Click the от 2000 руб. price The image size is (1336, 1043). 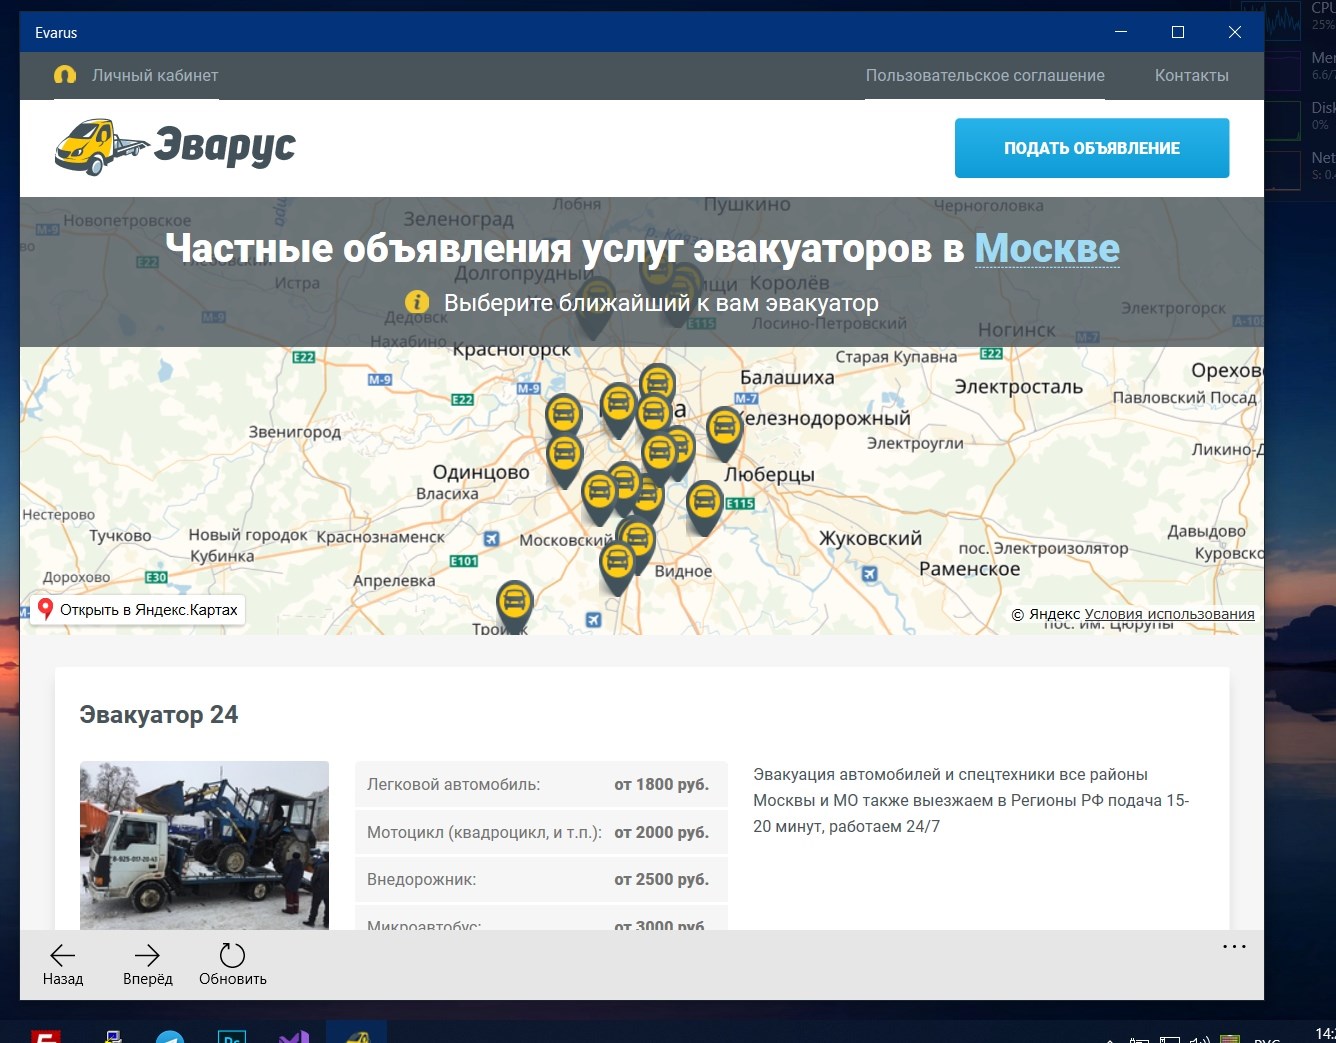tap(661, 833)
